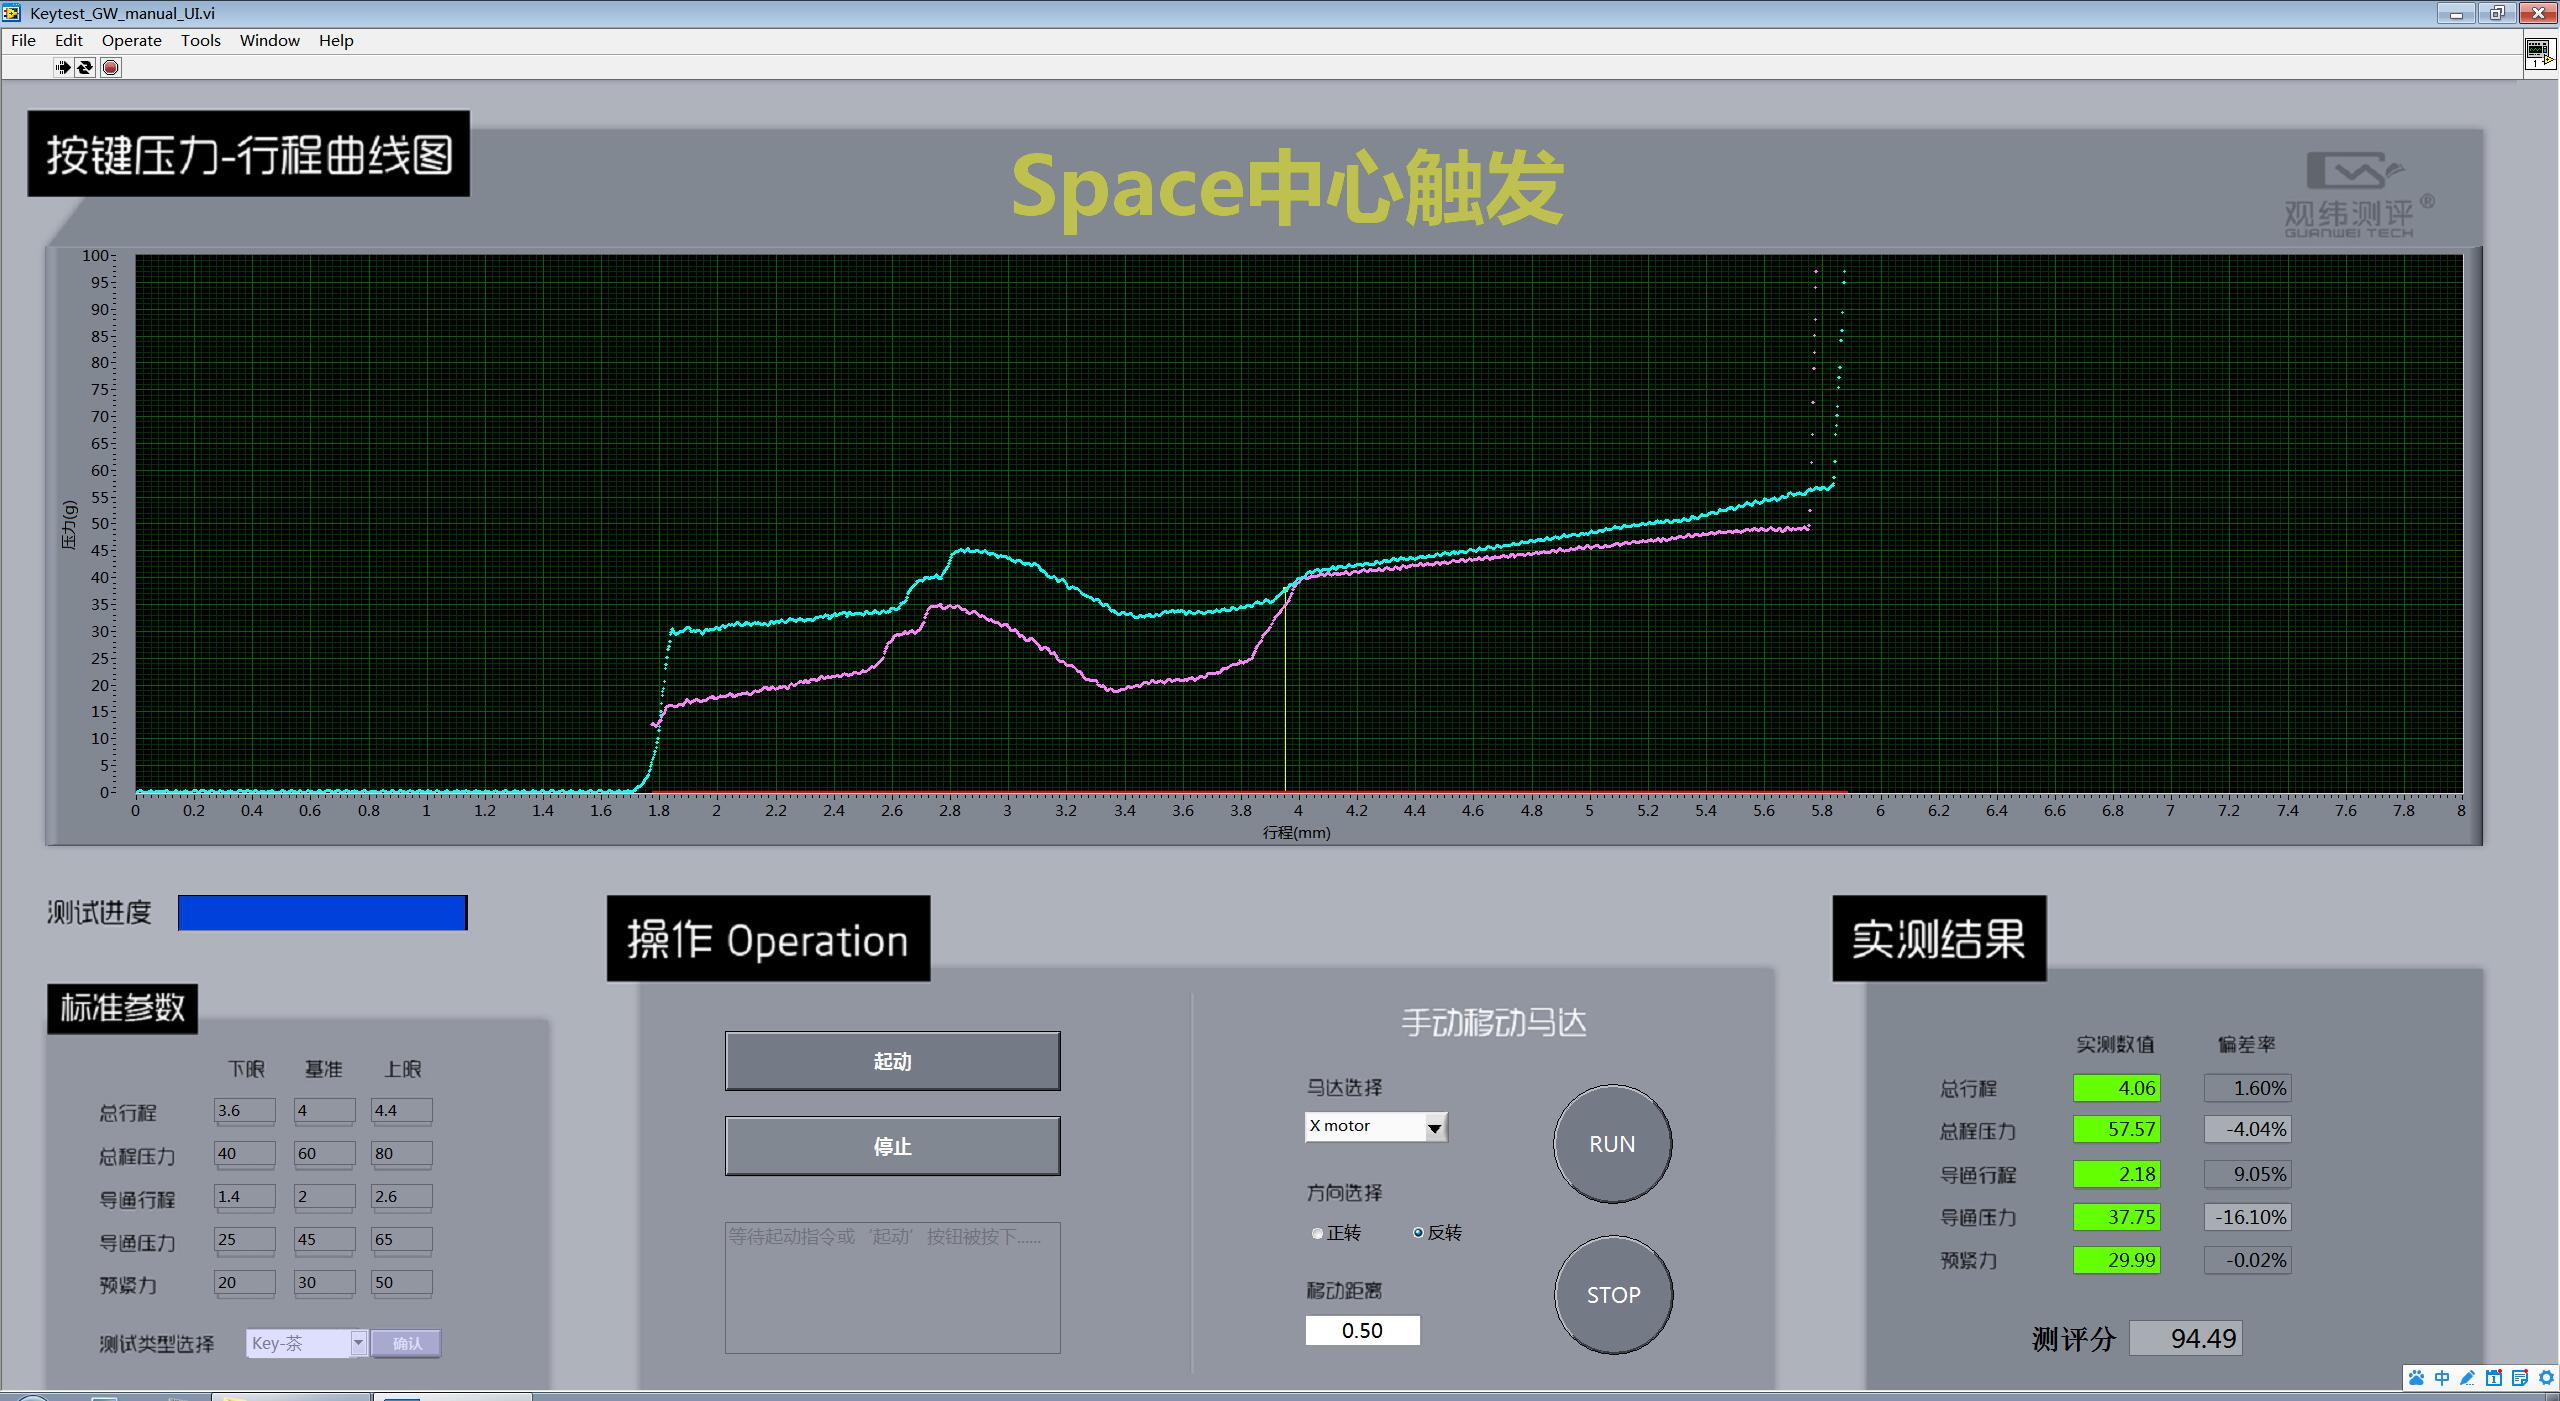Select the 正转 radio button
This screenshot has height=1401, width=2560.
click(1317, 1233)
